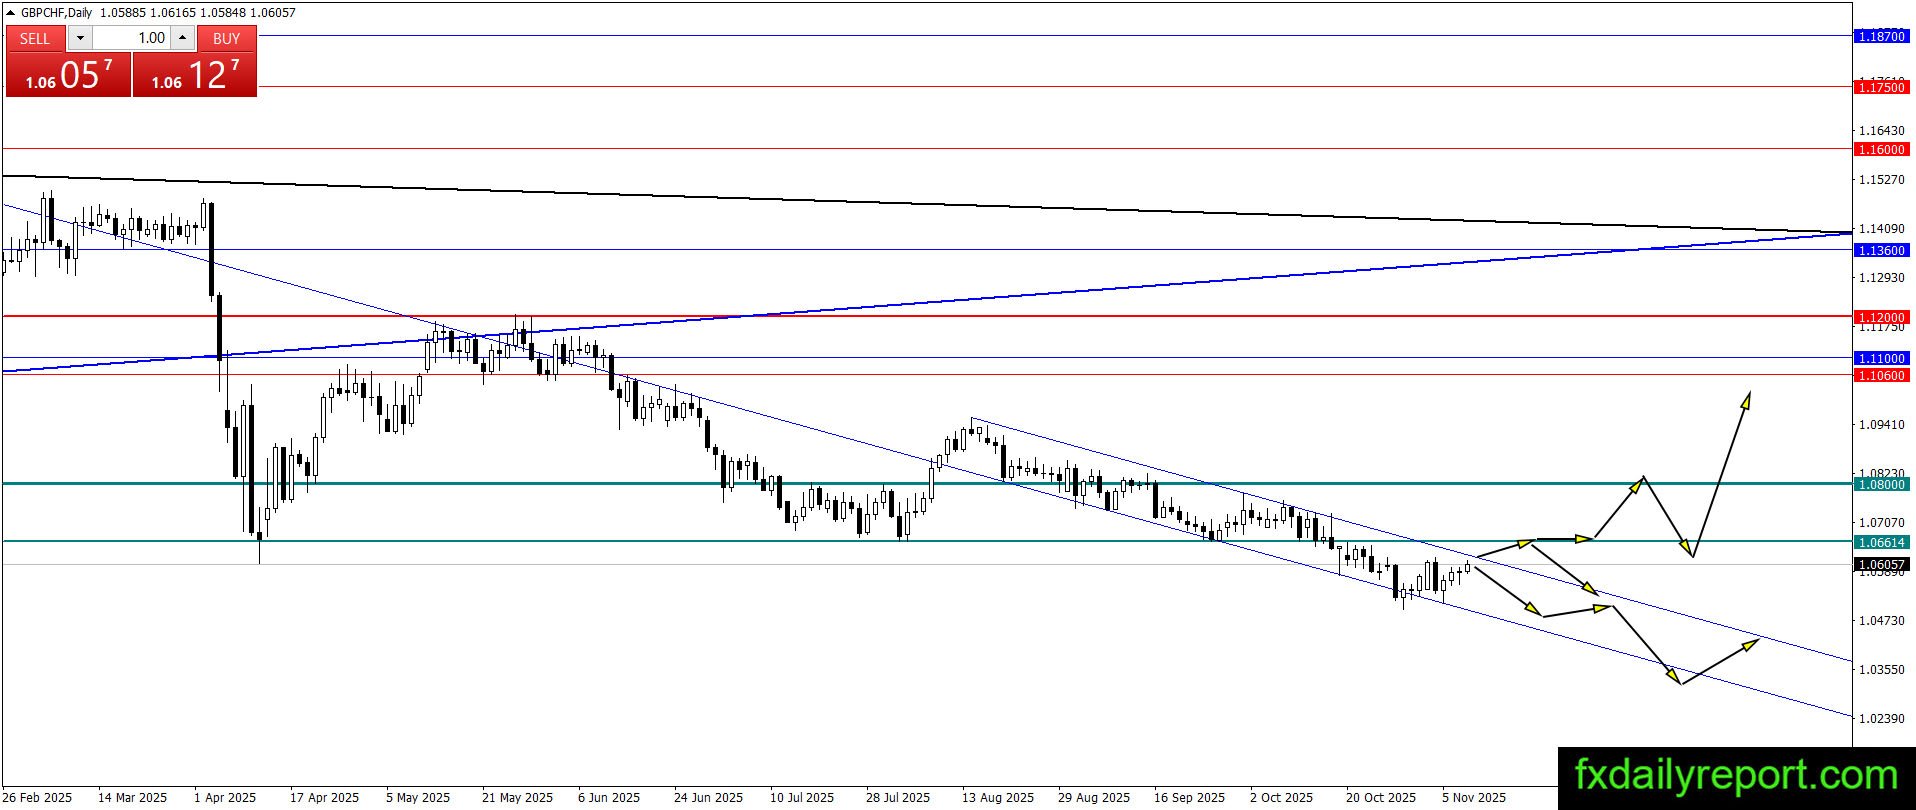This screenshot has height=810, width=1916.
Task: Click the 1.15270 price axis value
Action: tap(1881, 180)
